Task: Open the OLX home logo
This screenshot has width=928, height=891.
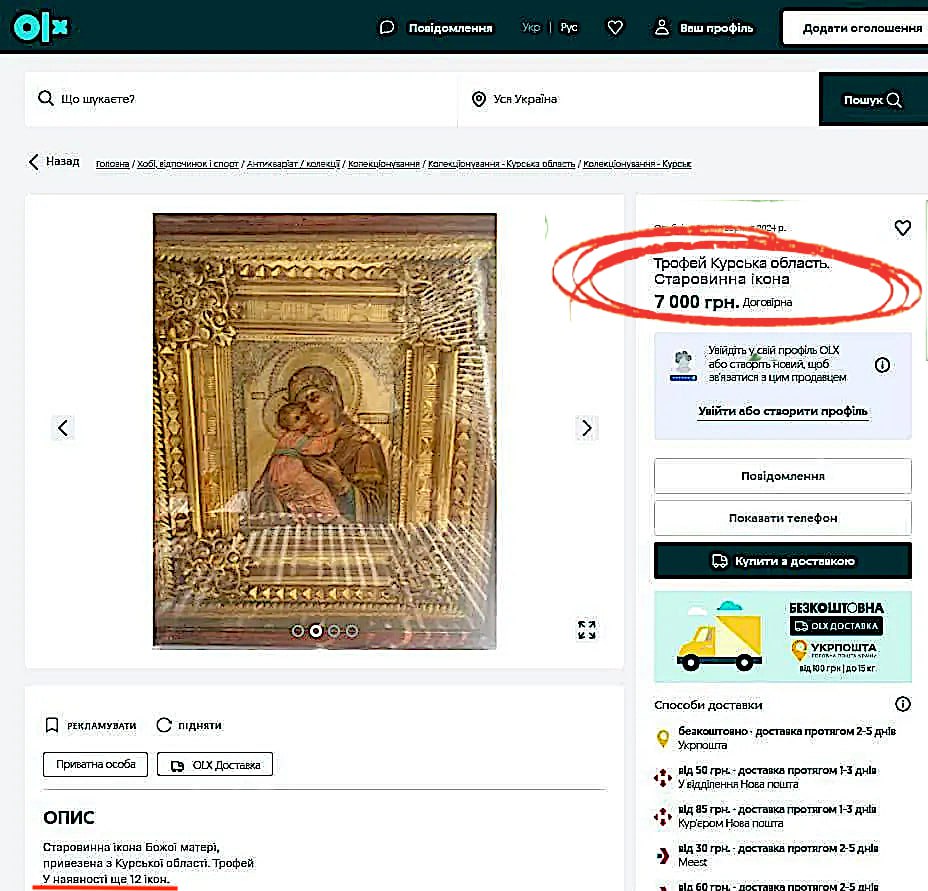Action: [x=41, y=27]
